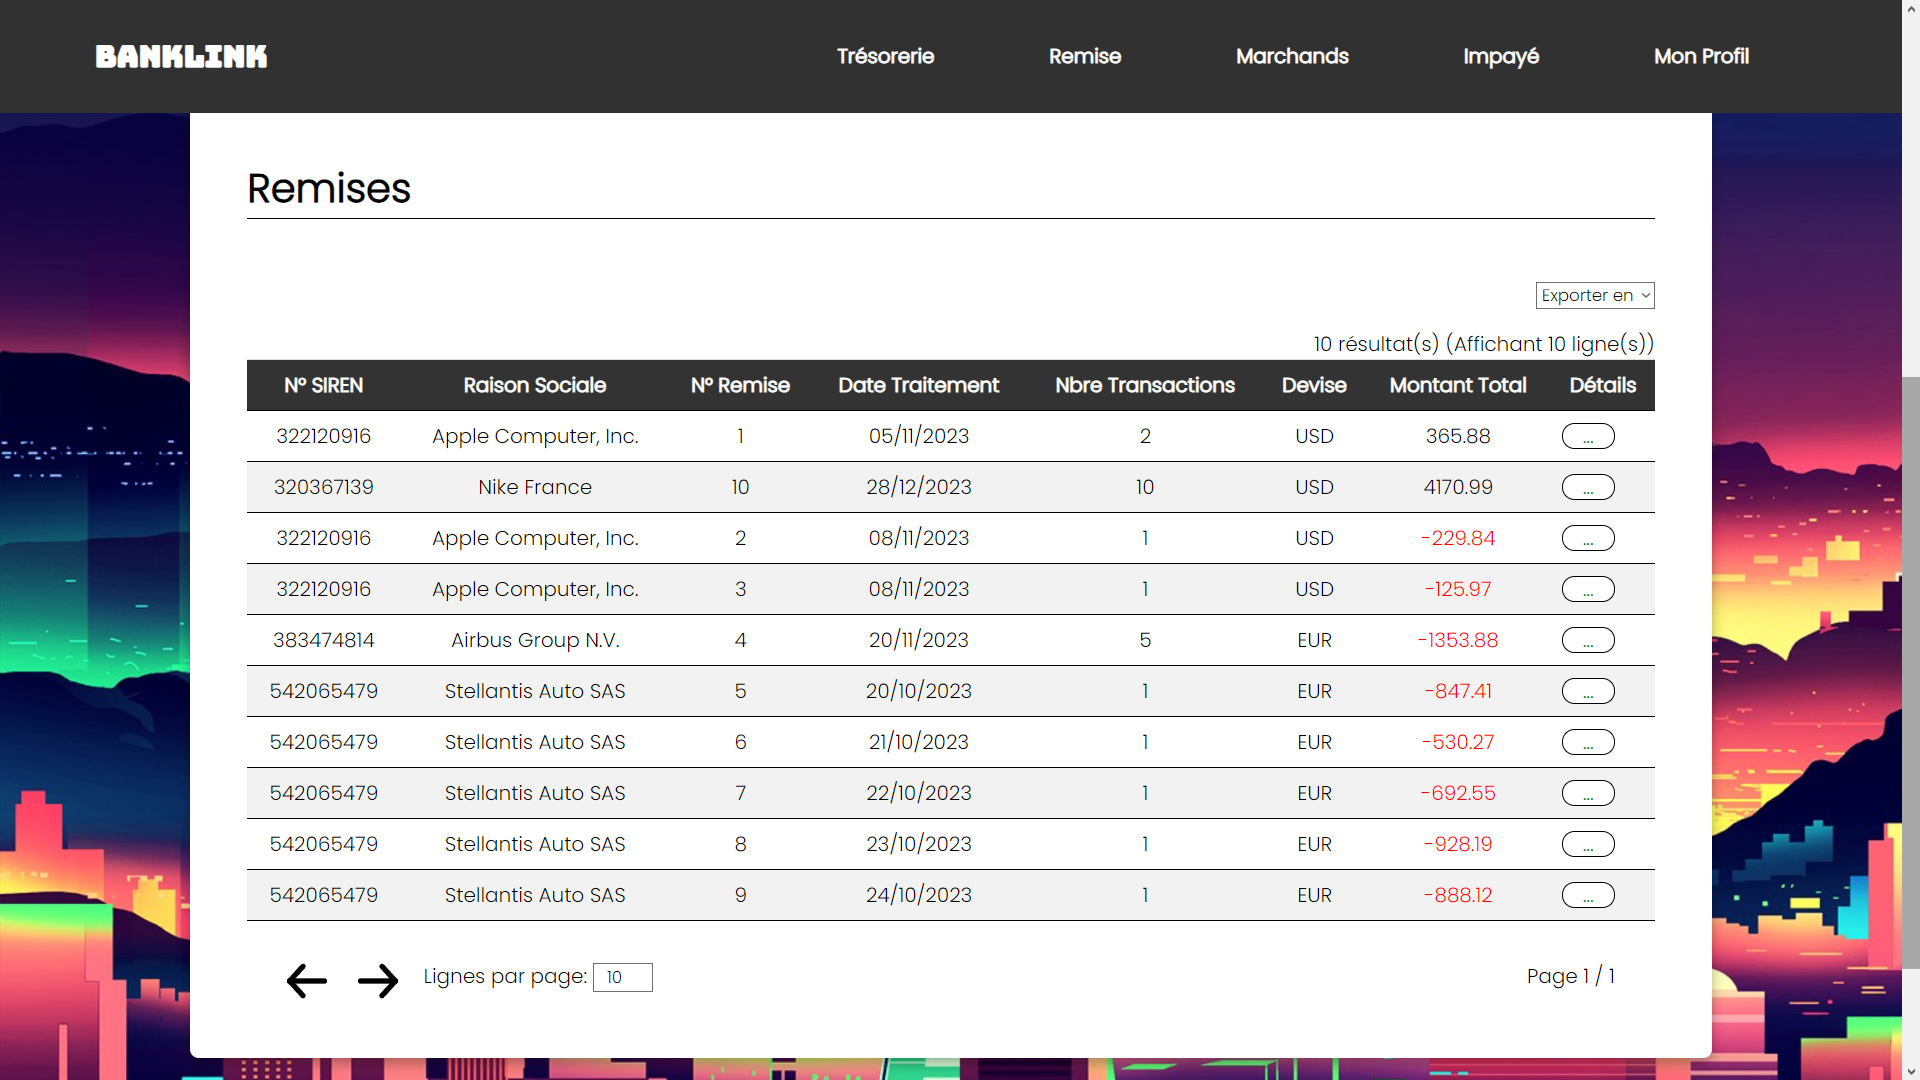
Task: Click amount 365.88
Action: (1458, 436)
